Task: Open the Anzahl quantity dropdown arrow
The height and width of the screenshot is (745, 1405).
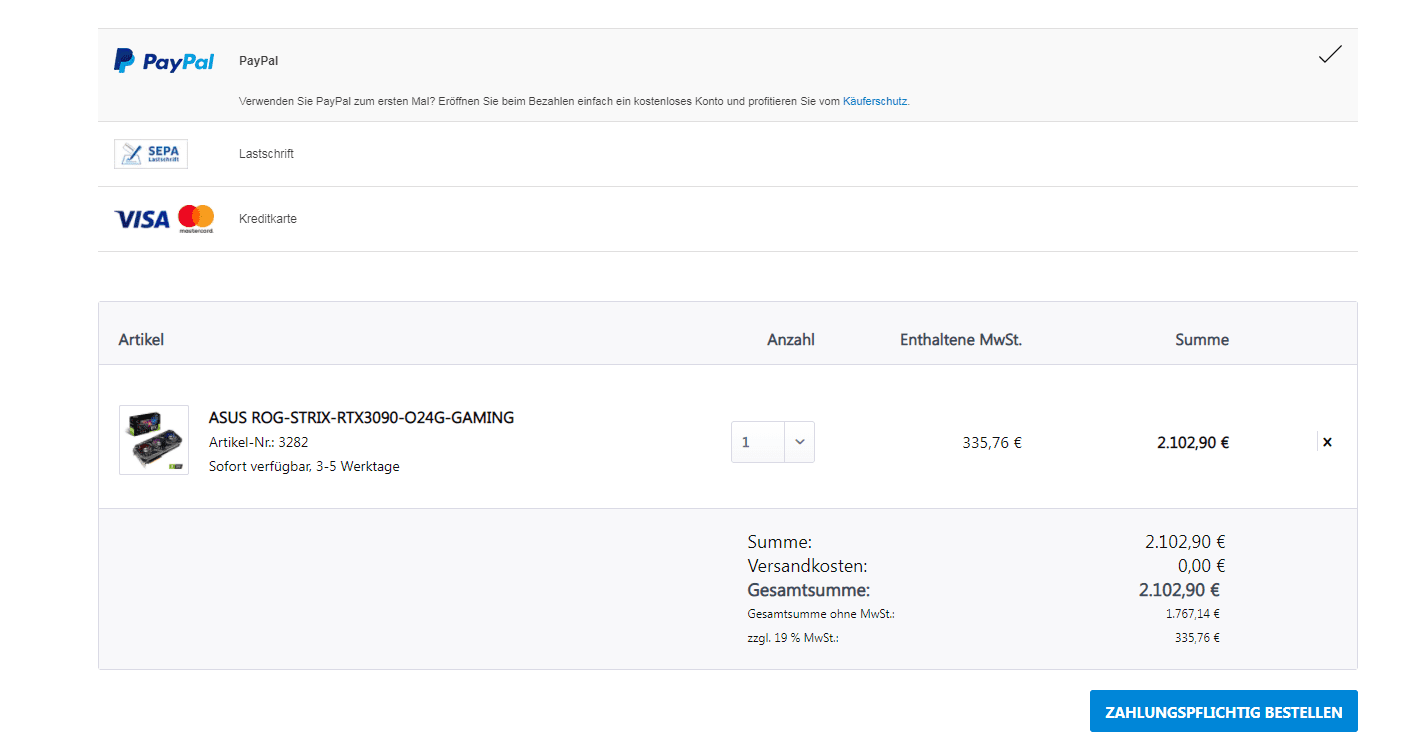Action: click(799, 442)
